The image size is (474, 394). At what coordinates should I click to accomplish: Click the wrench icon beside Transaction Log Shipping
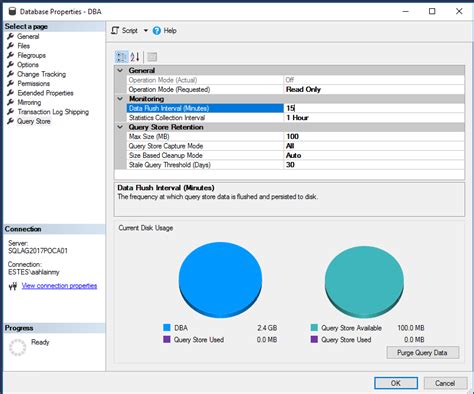click(11, 111)
